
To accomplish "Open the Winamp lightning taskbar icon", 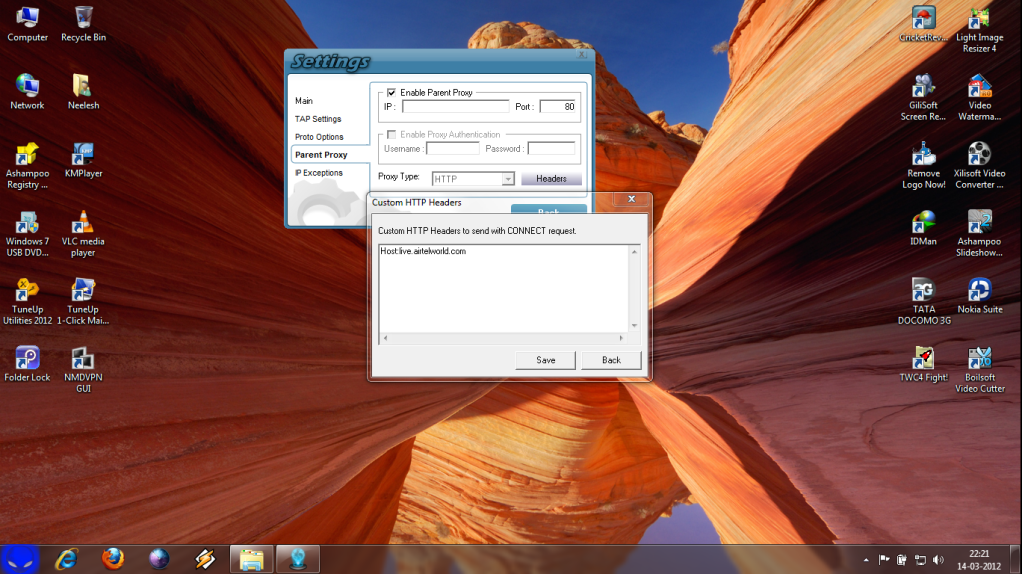I will click(205, 559).
